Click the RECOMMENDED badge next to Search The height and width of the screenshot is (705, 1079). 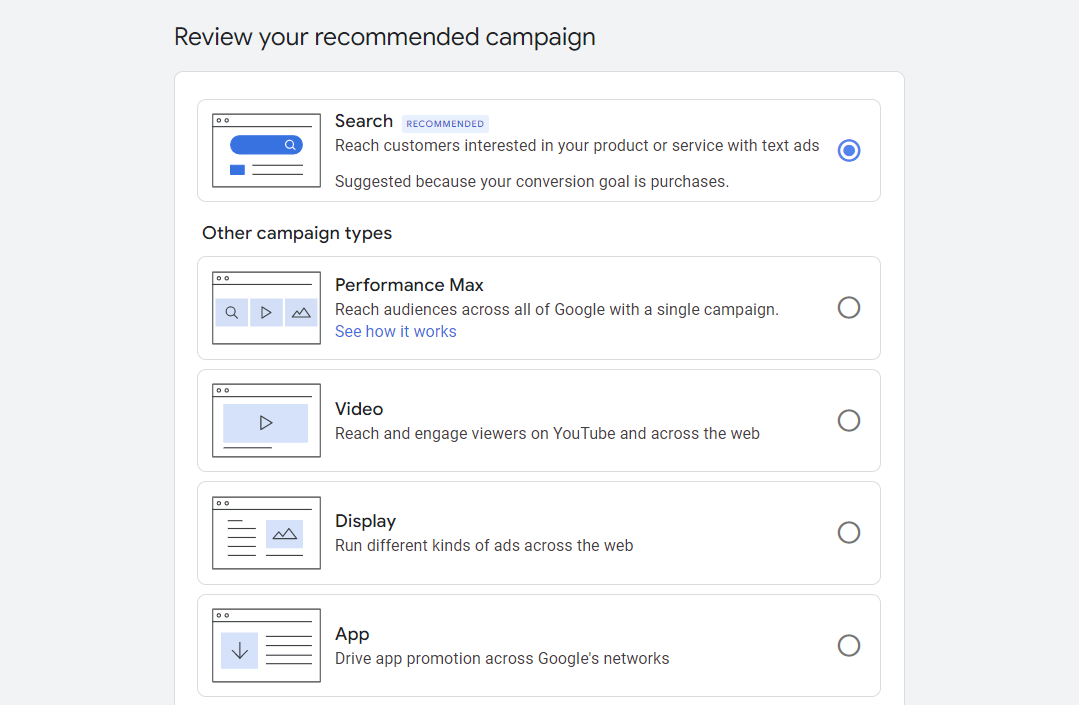445,124
